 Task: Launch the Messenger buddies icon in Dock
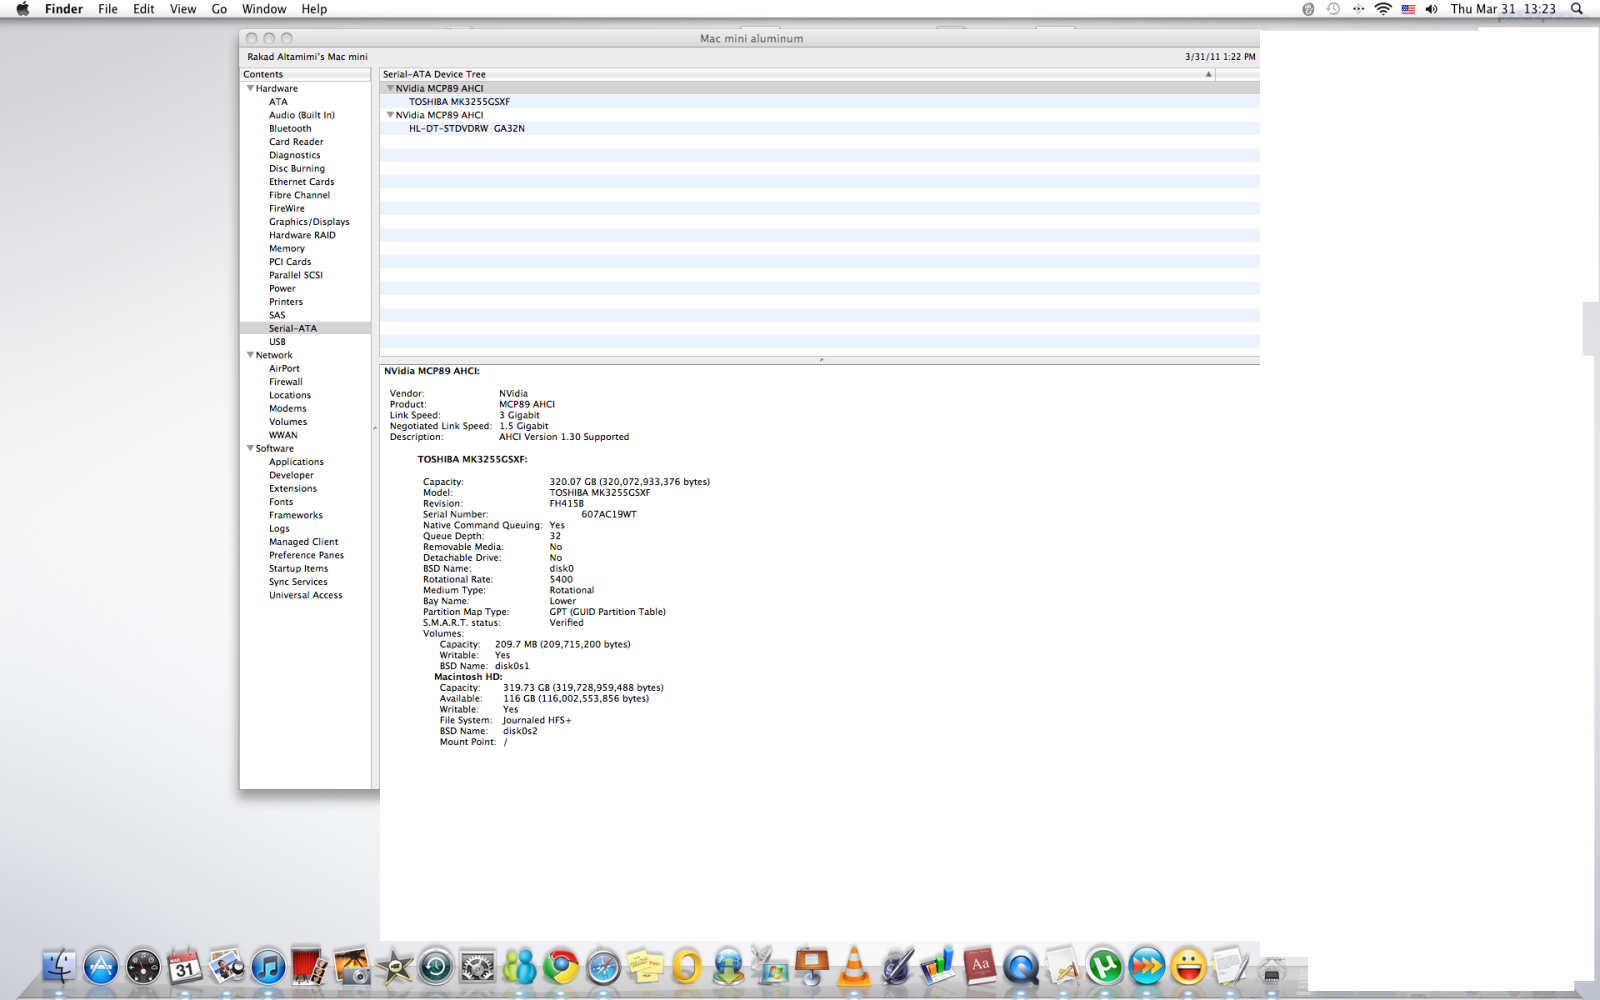pyautogui.click(x=519, y=967)
